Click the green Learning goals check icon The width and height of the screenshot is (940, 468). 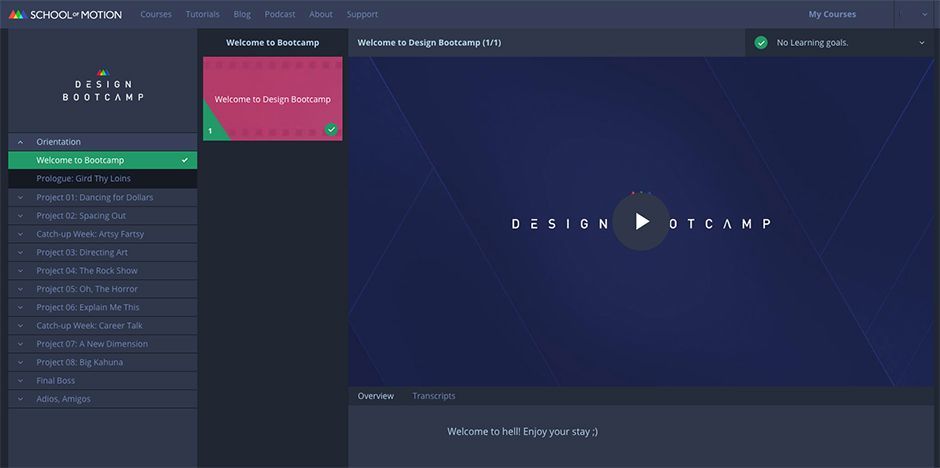click(761, 43)
